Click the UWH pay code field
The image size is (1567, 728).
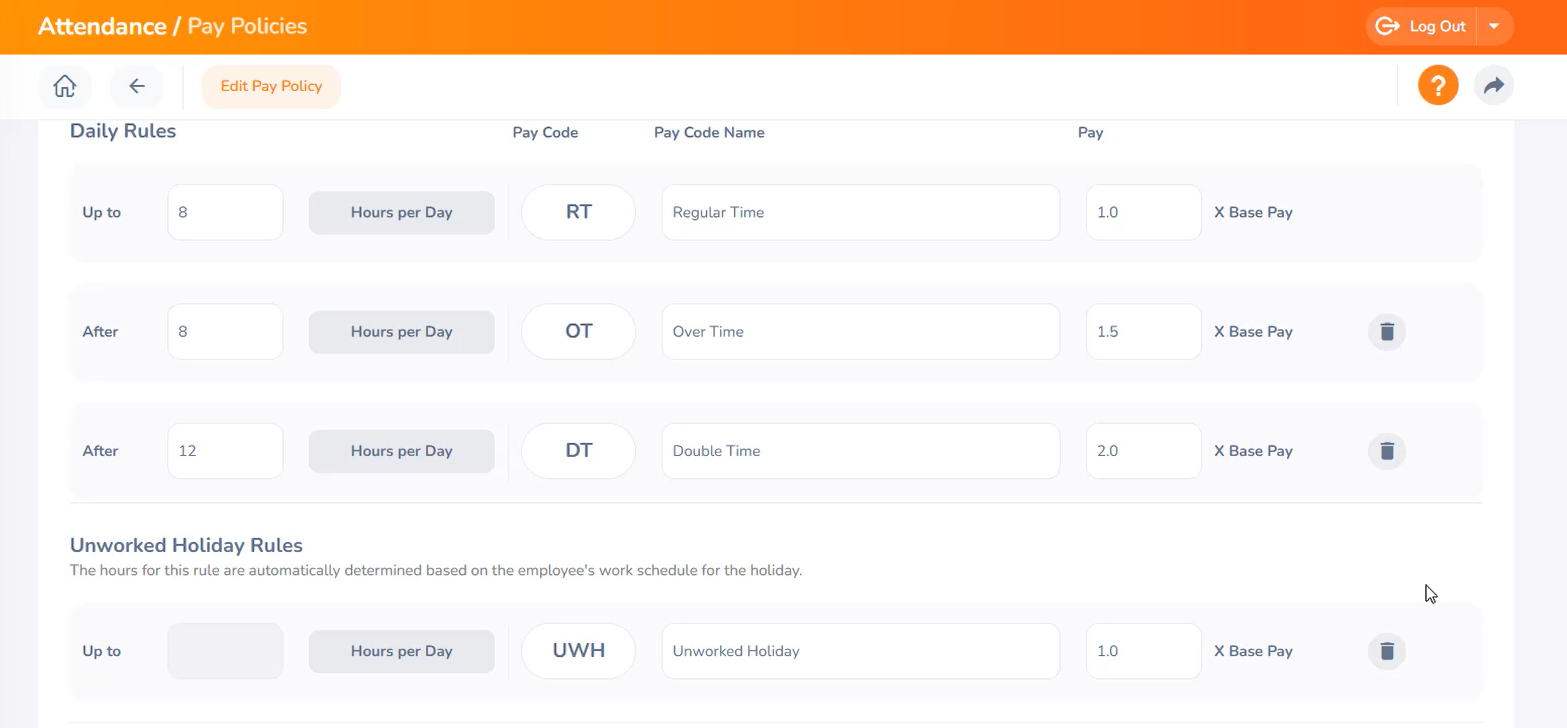coord(578,651)
